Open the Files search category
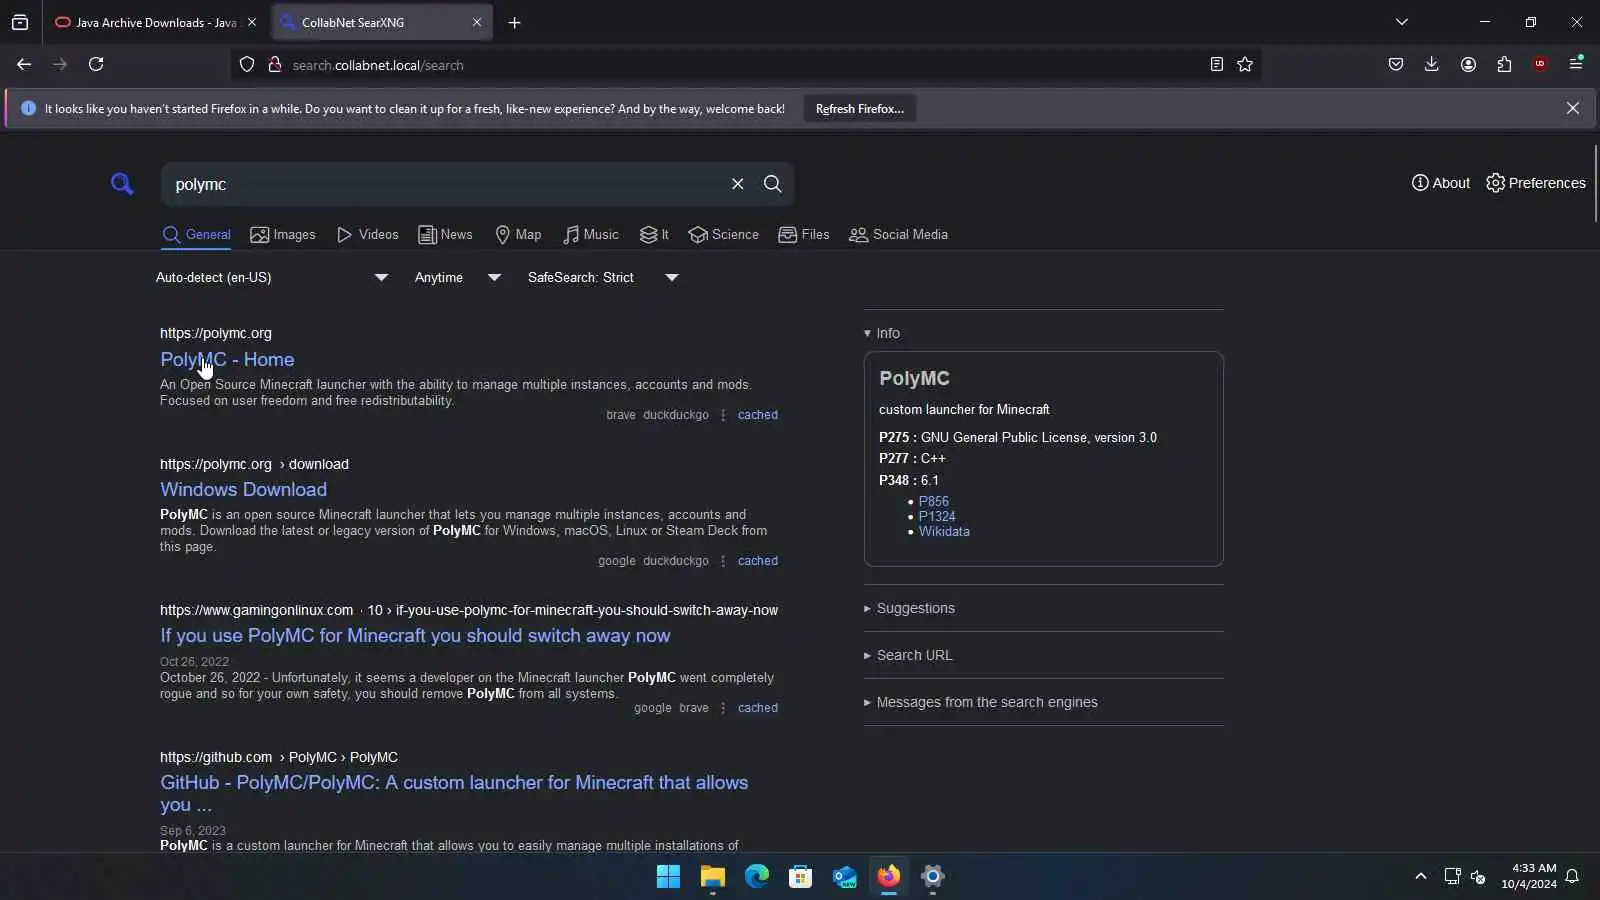Screen dimensions: 1600x900 [x=804, y=235]
